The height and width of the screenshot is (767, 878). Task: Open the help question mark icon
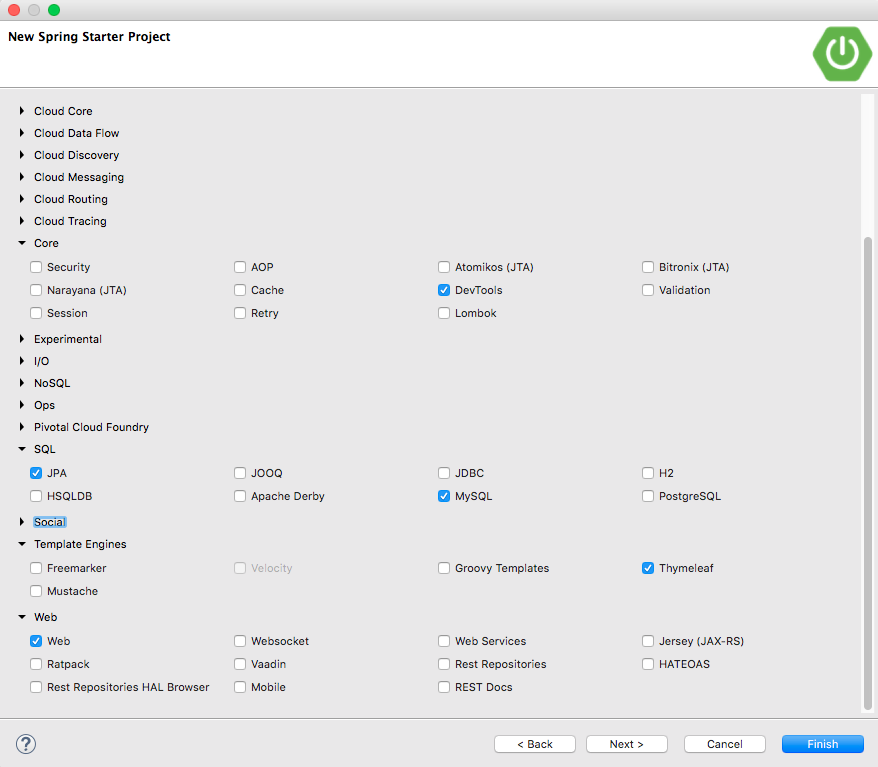pos(26,744)
